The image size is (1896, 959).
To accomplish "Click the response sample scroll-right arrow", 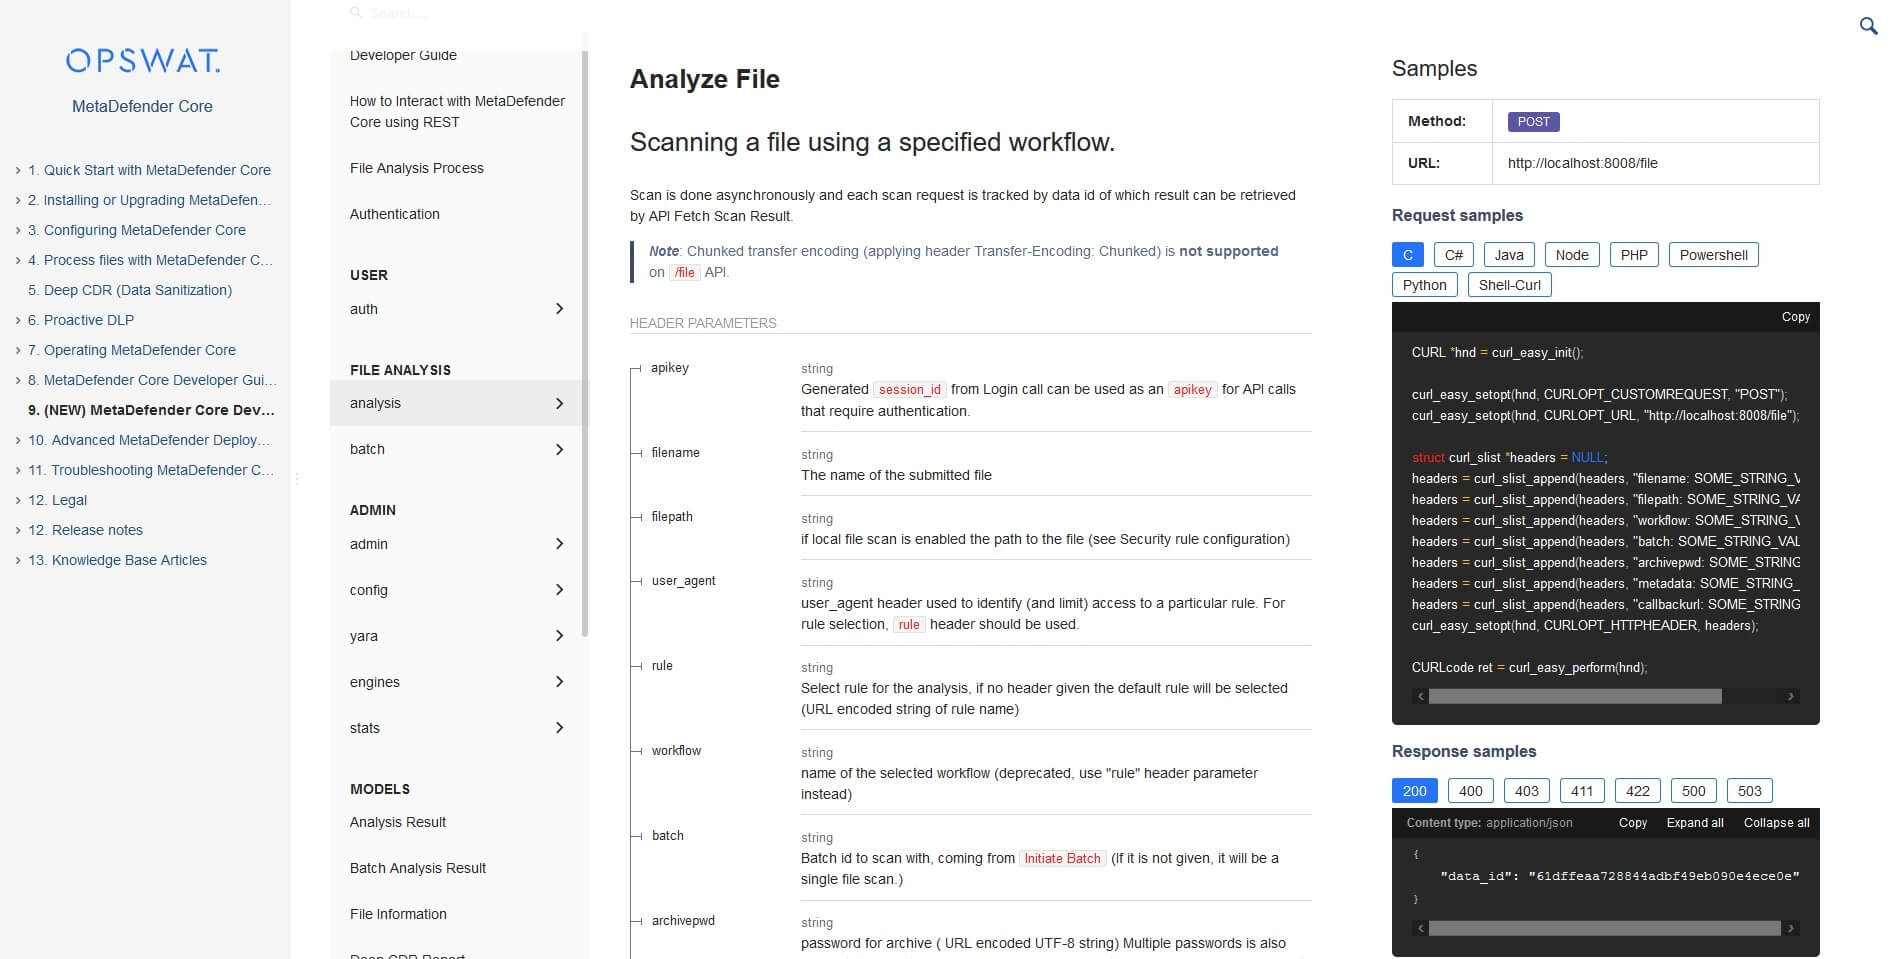I will [x=1790, y=928].
